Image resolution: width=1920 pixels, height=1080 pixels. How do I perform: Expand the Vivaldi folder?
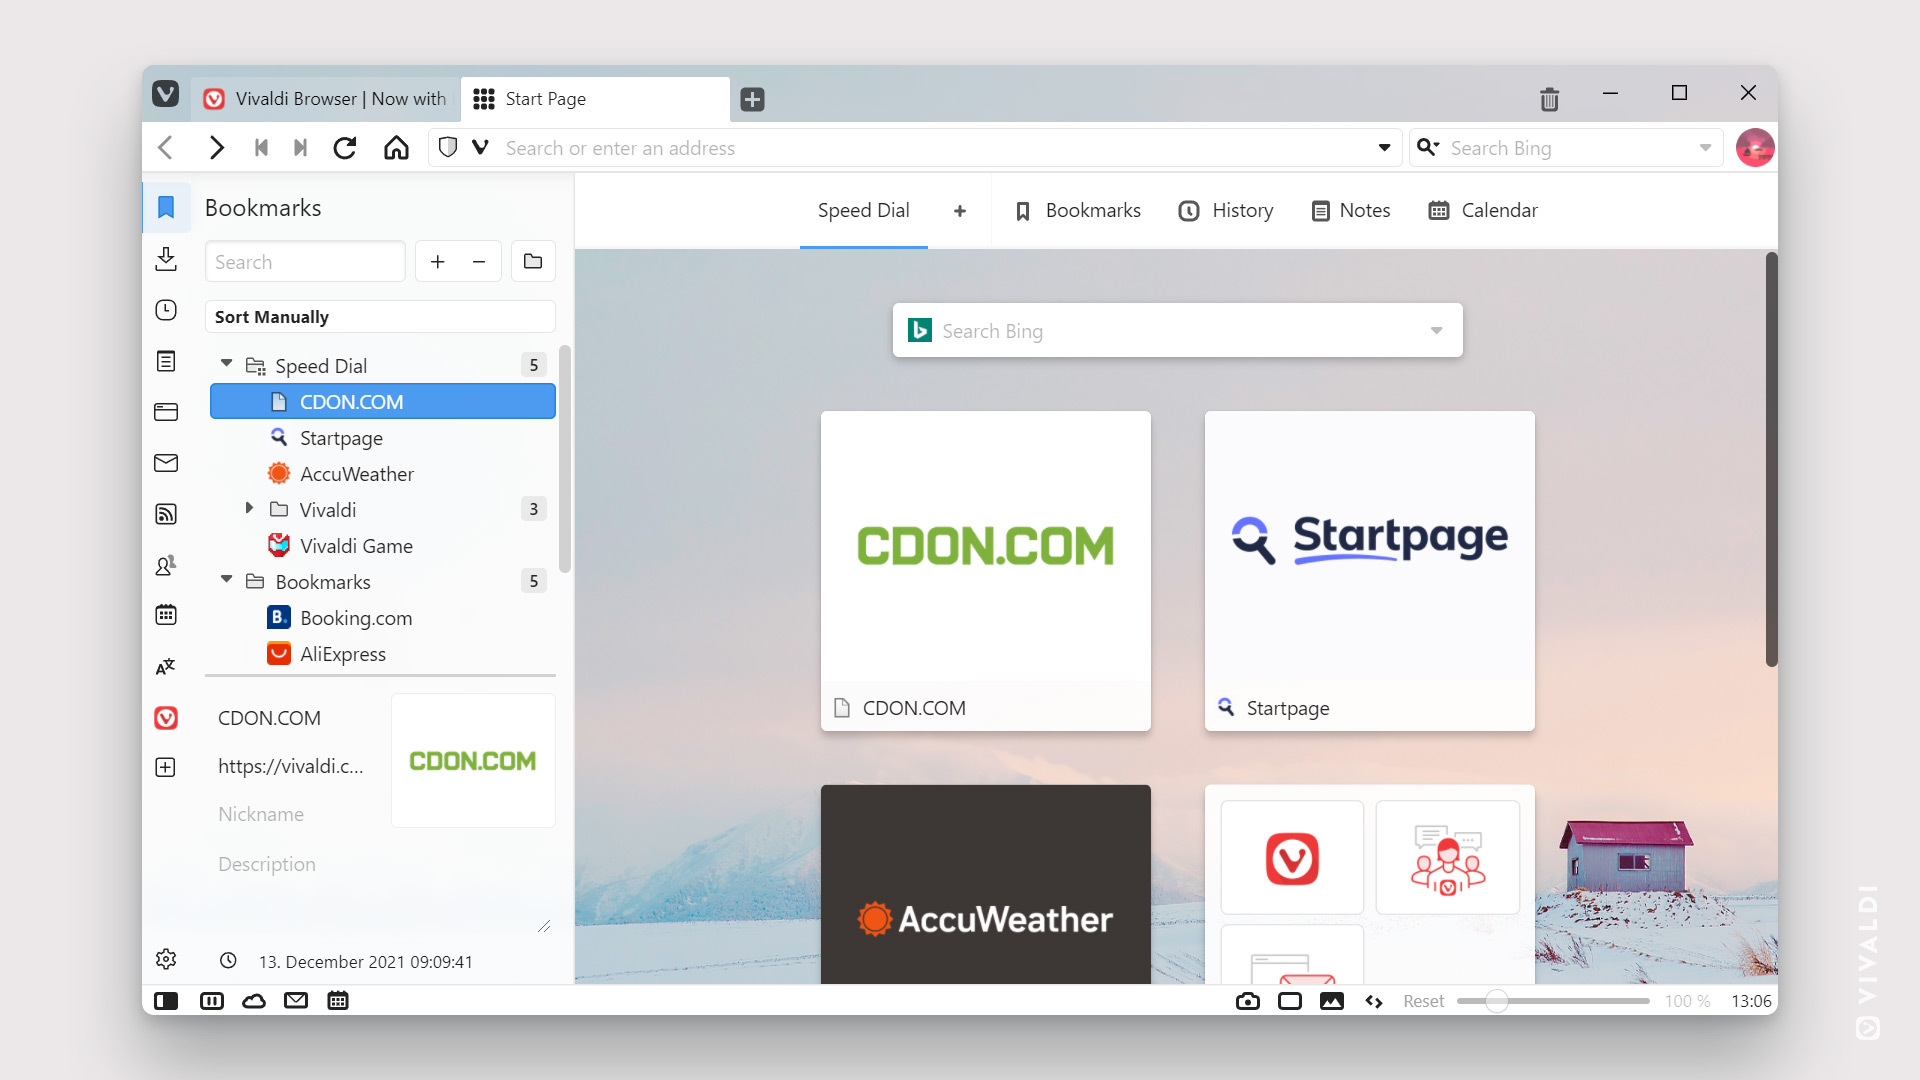(249, 508)
